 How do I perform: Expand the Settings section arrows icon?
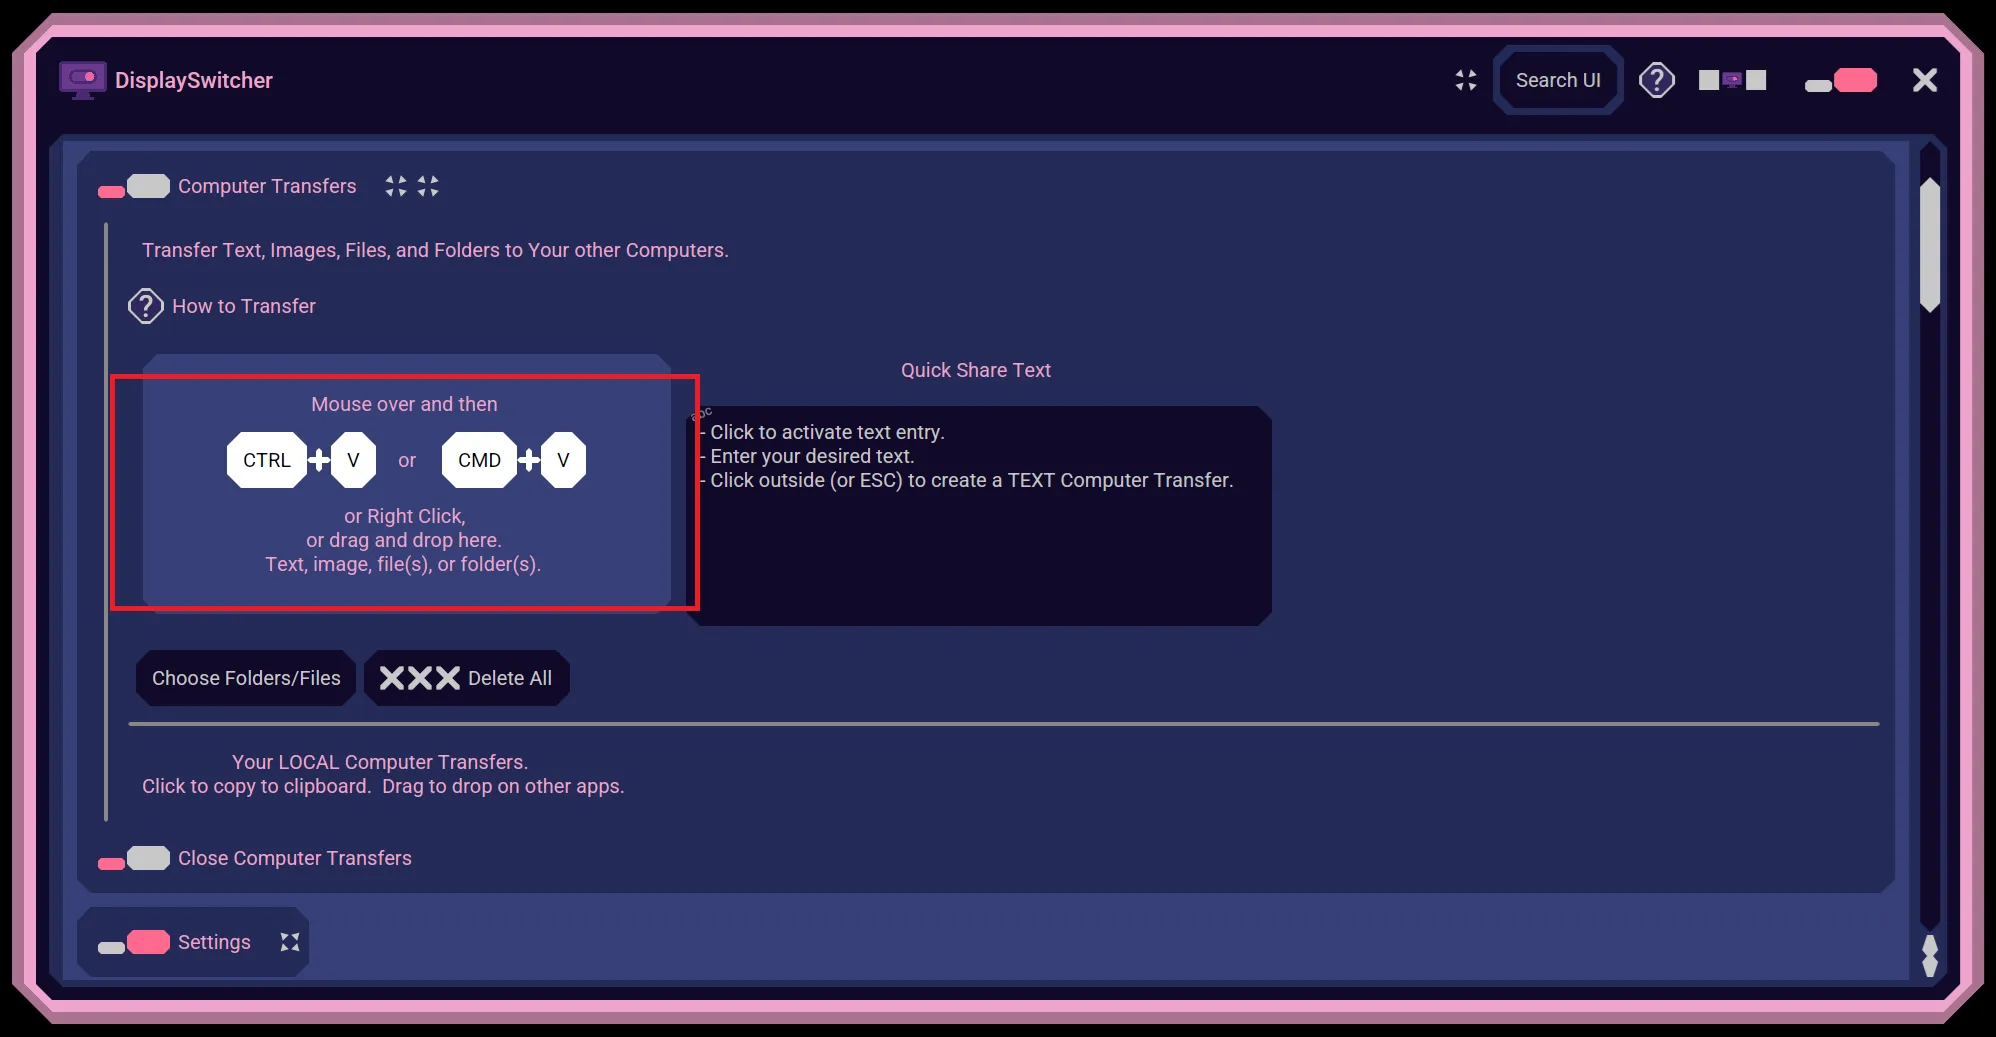(x=290, y=942)
